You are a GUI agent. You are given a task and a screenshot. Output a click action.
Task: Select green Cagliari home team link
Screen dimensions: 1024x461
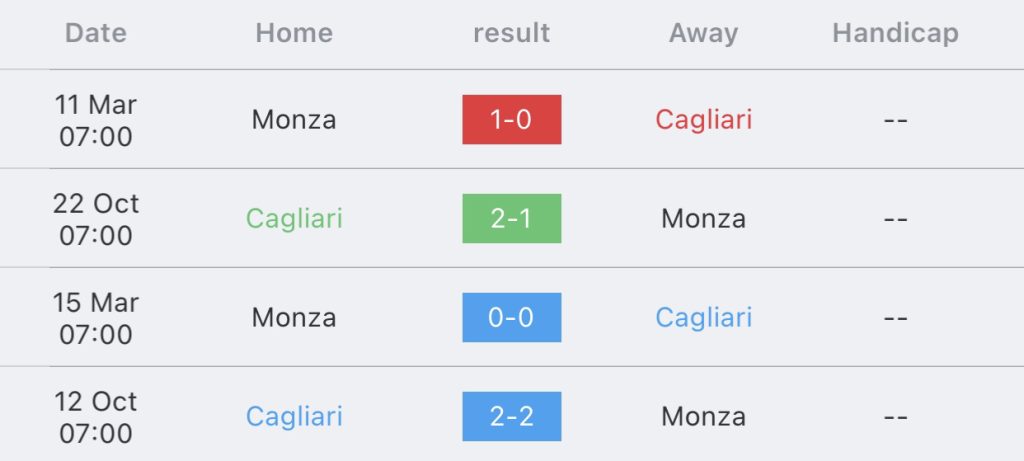tap(294, 219)
